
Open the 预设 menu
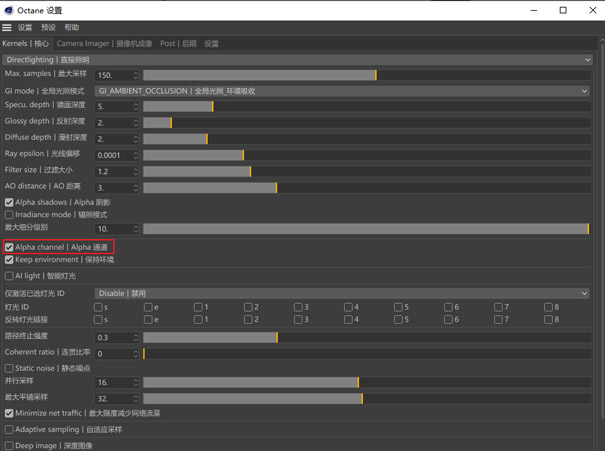48,27
